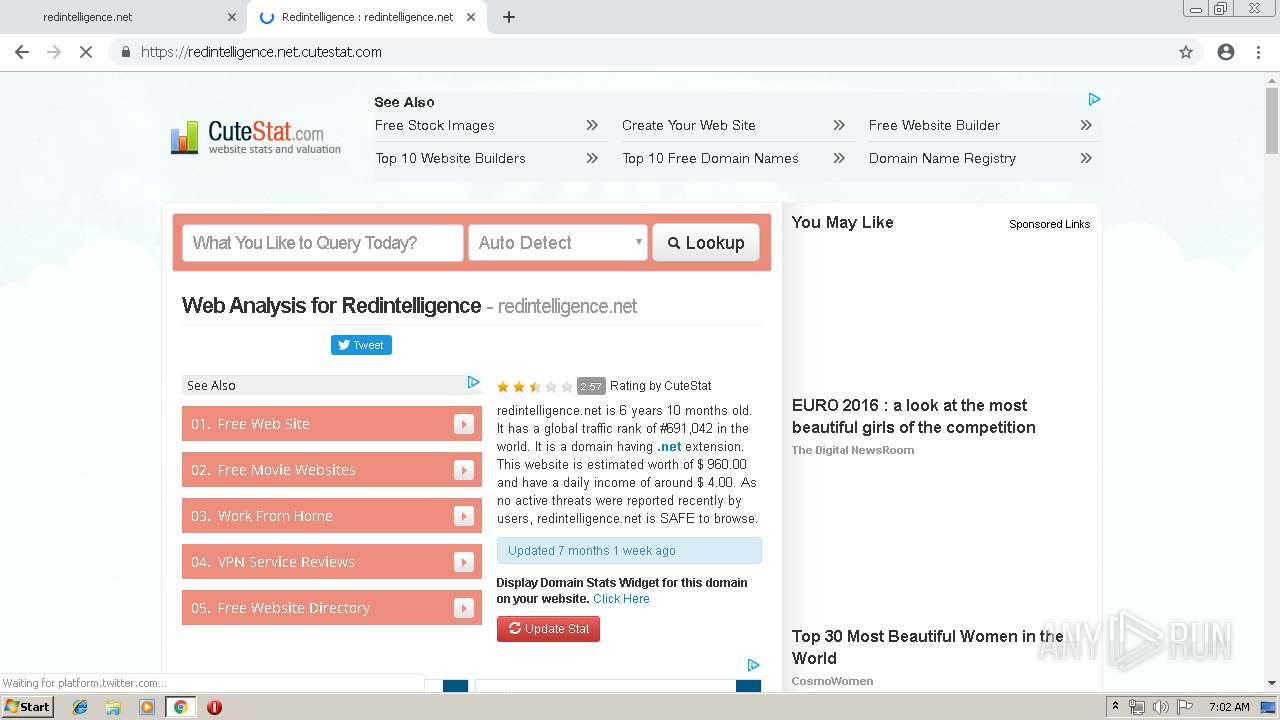Click the red Update Stat button
Image resolution: width=1280 pixels, height=720 pixels.
coord(548,629)
